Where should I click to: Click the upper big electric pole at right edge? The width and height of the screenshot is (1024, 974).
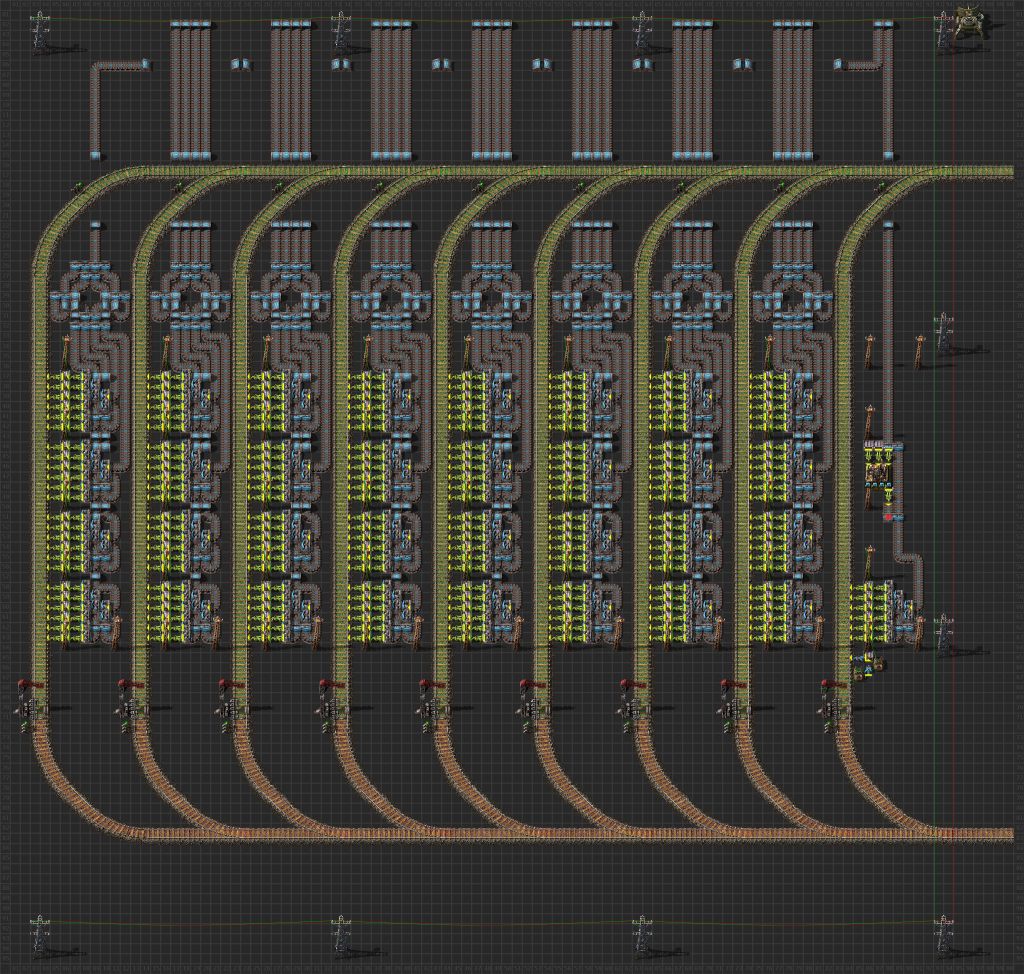tap(944, 333)
